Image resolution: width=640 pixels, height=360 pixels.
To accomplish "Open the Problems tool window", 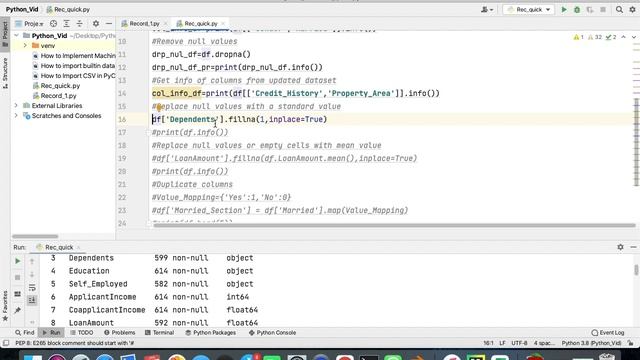I will tap(119, 333).
